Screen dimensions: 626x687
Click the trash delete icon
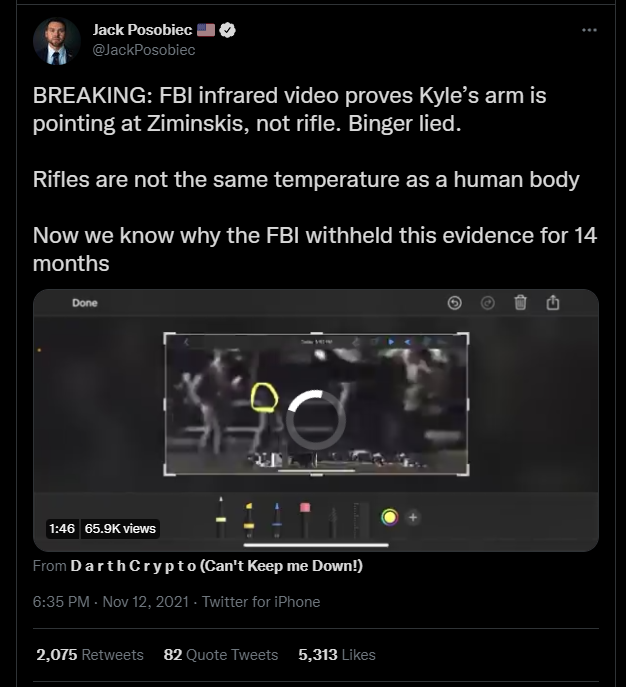point(520,302)
